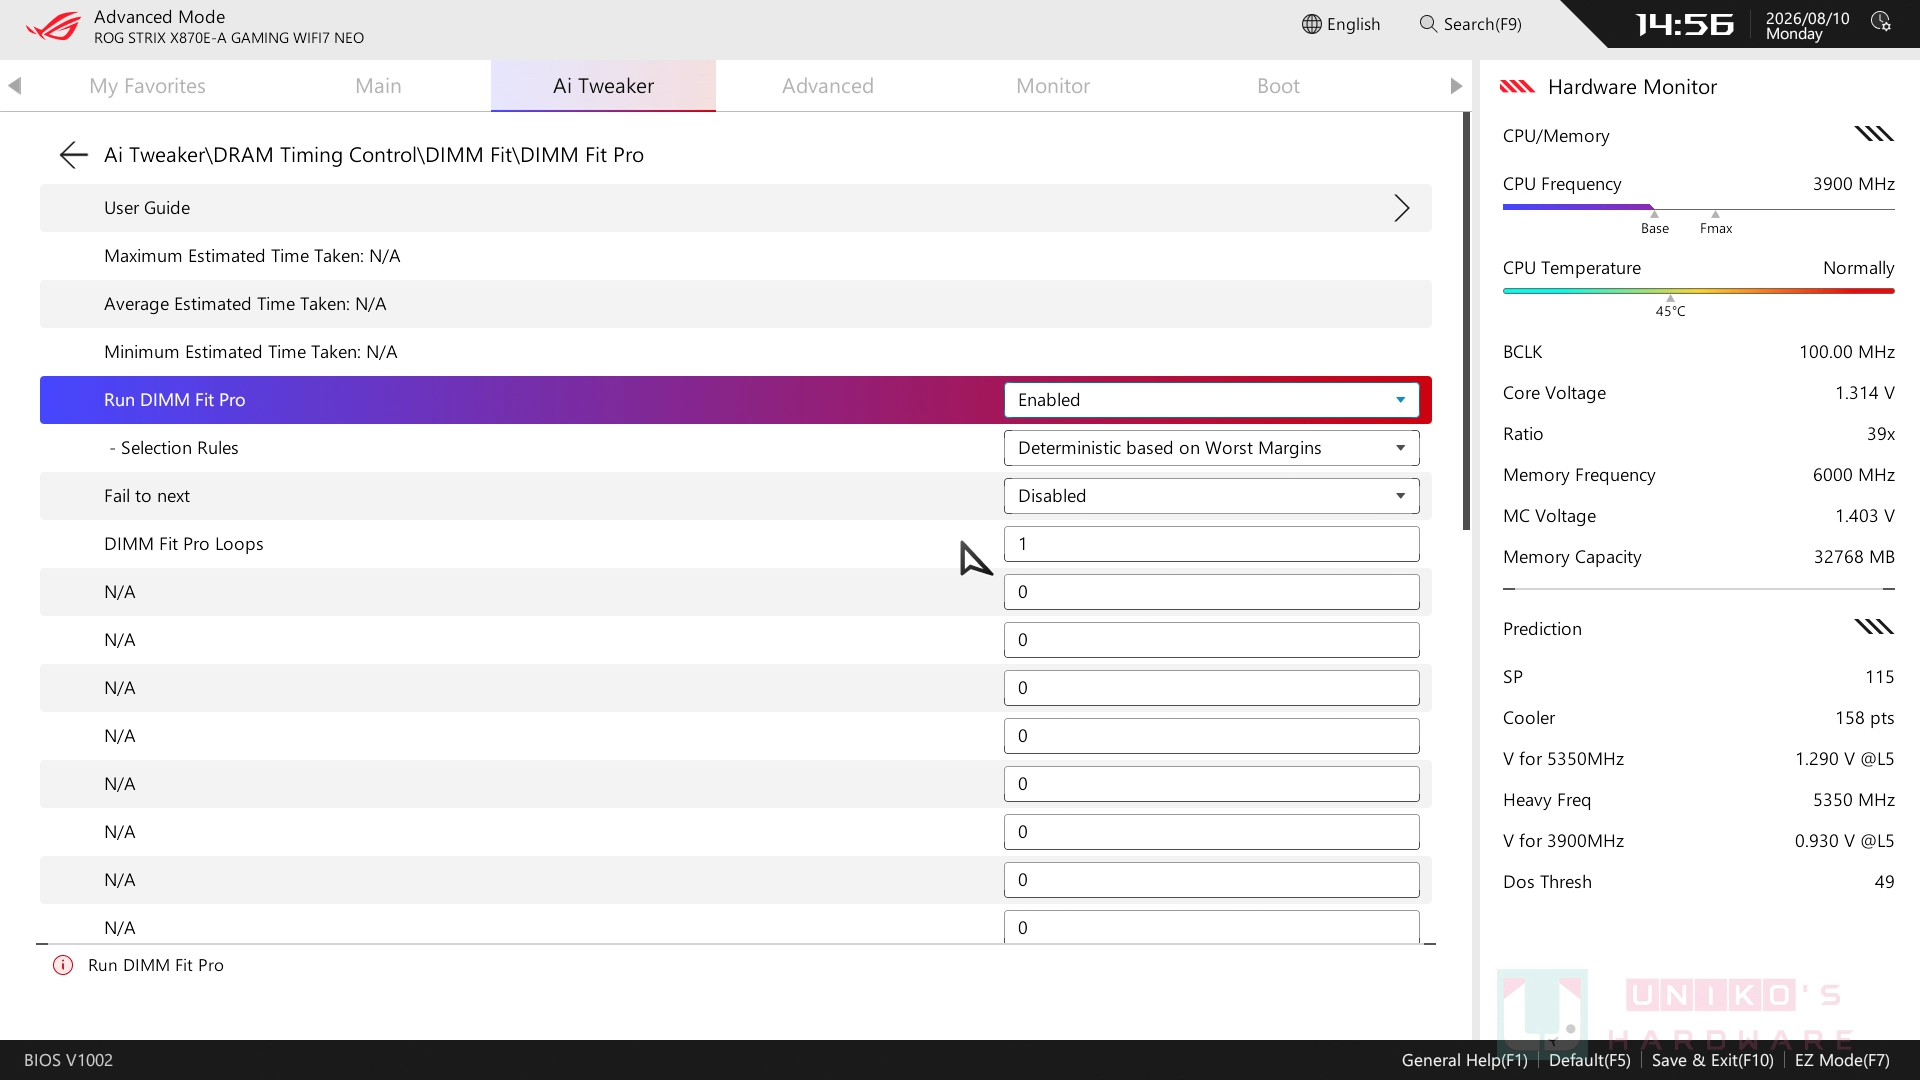Click the CPU Frequency value 3900 MHz
Image resolution: width=1920 pixels, height=1080 pixels.
pyautogui.click(x=1853, y=184)
